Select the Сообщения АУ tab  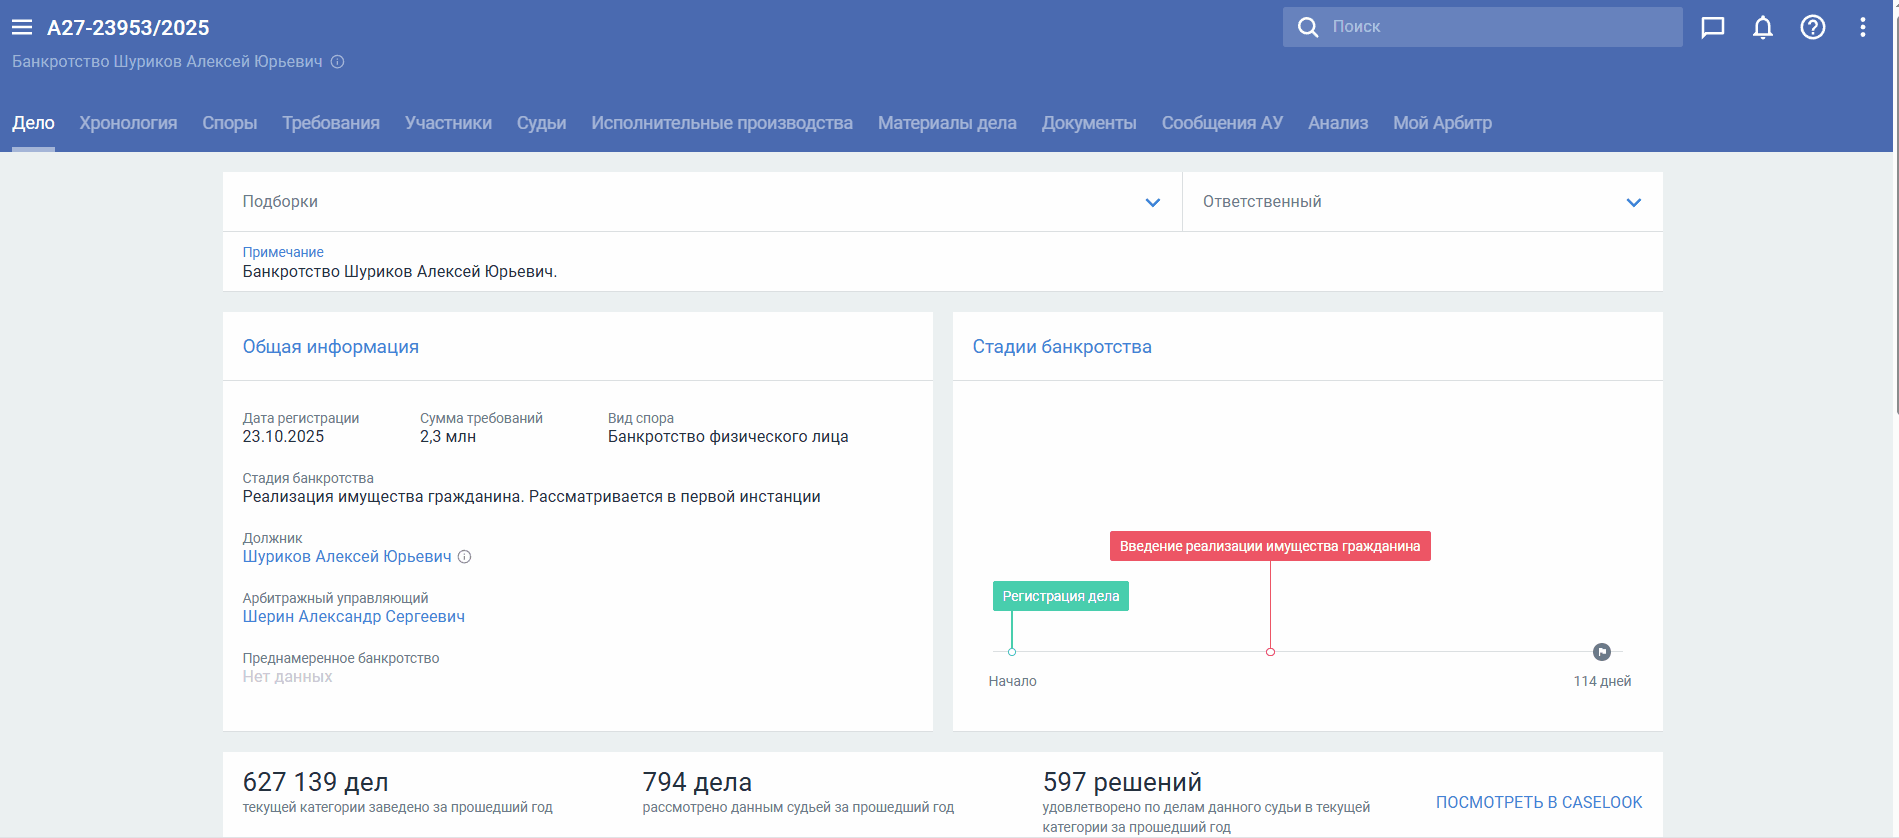tap(1221, 123)
